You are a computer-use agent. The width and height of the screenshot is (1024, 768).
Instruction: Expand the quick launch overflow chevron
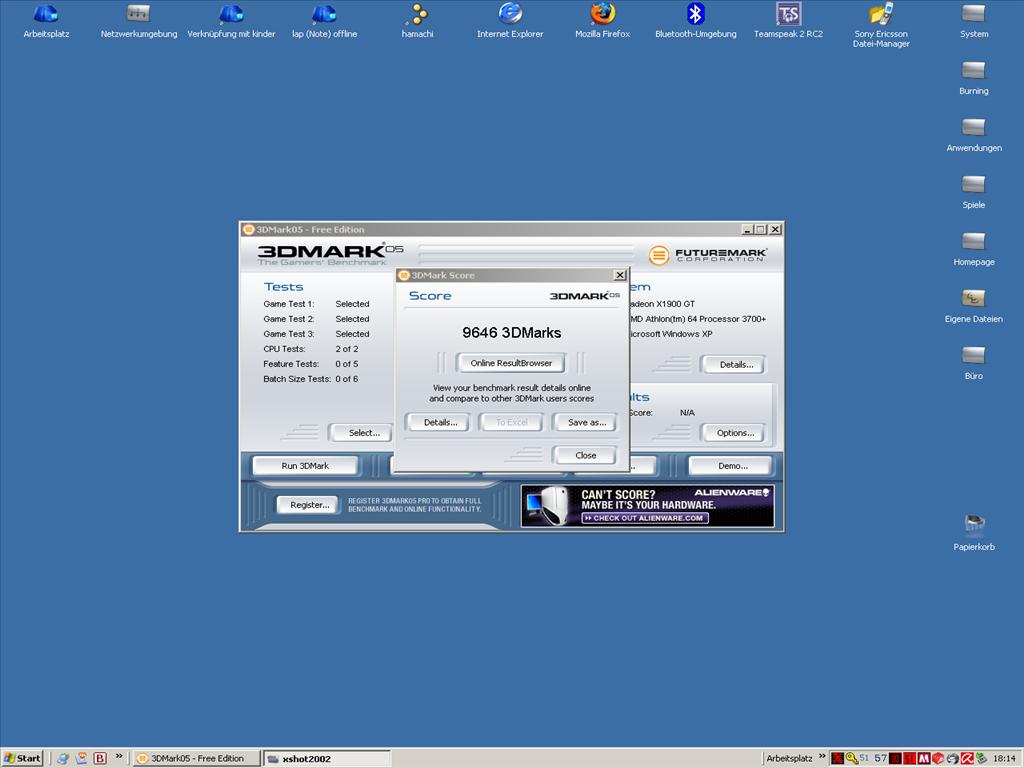119,756
